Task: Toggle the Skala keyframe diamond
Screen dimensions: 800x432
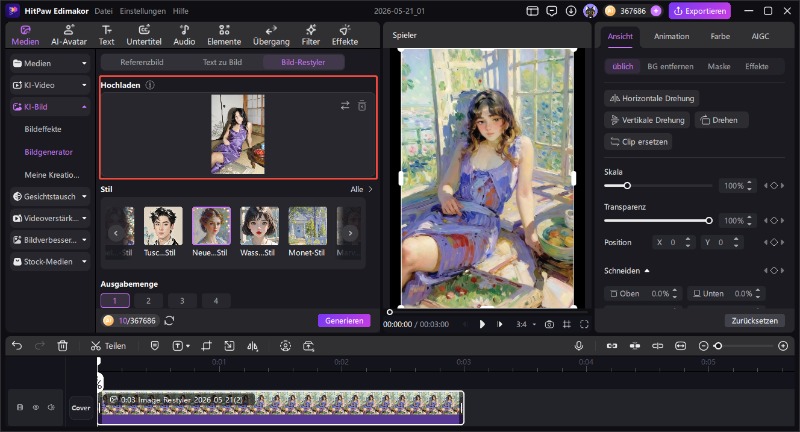Action: click(x=774, y=186)
